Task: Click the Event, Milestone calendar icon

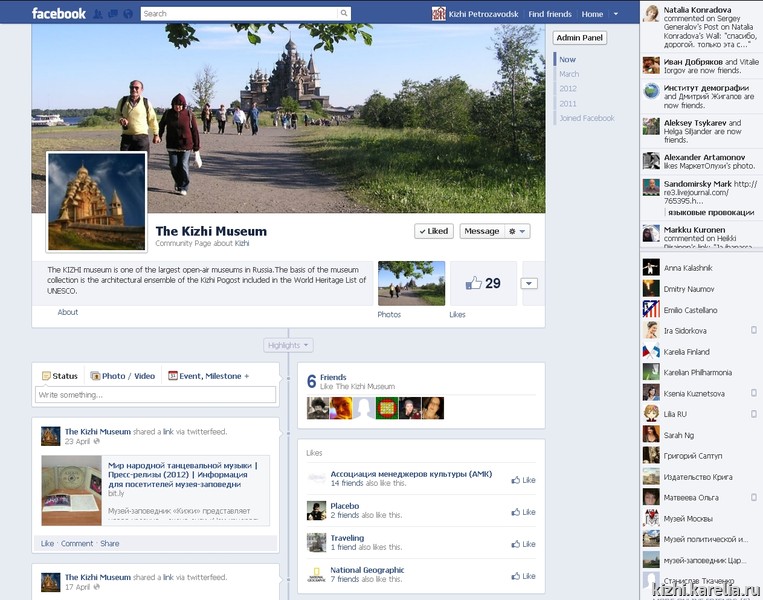Action: pos(172,376)
